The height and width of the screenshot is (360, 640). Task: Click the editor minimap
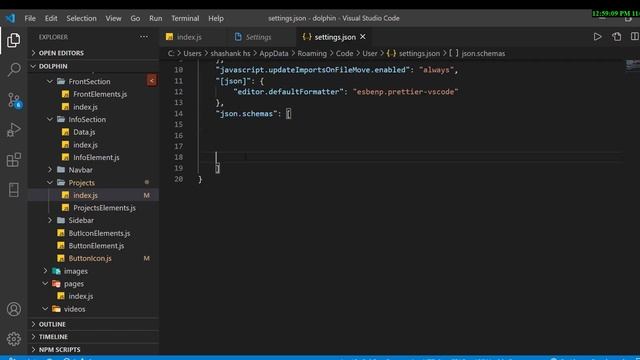pos(633,65)
